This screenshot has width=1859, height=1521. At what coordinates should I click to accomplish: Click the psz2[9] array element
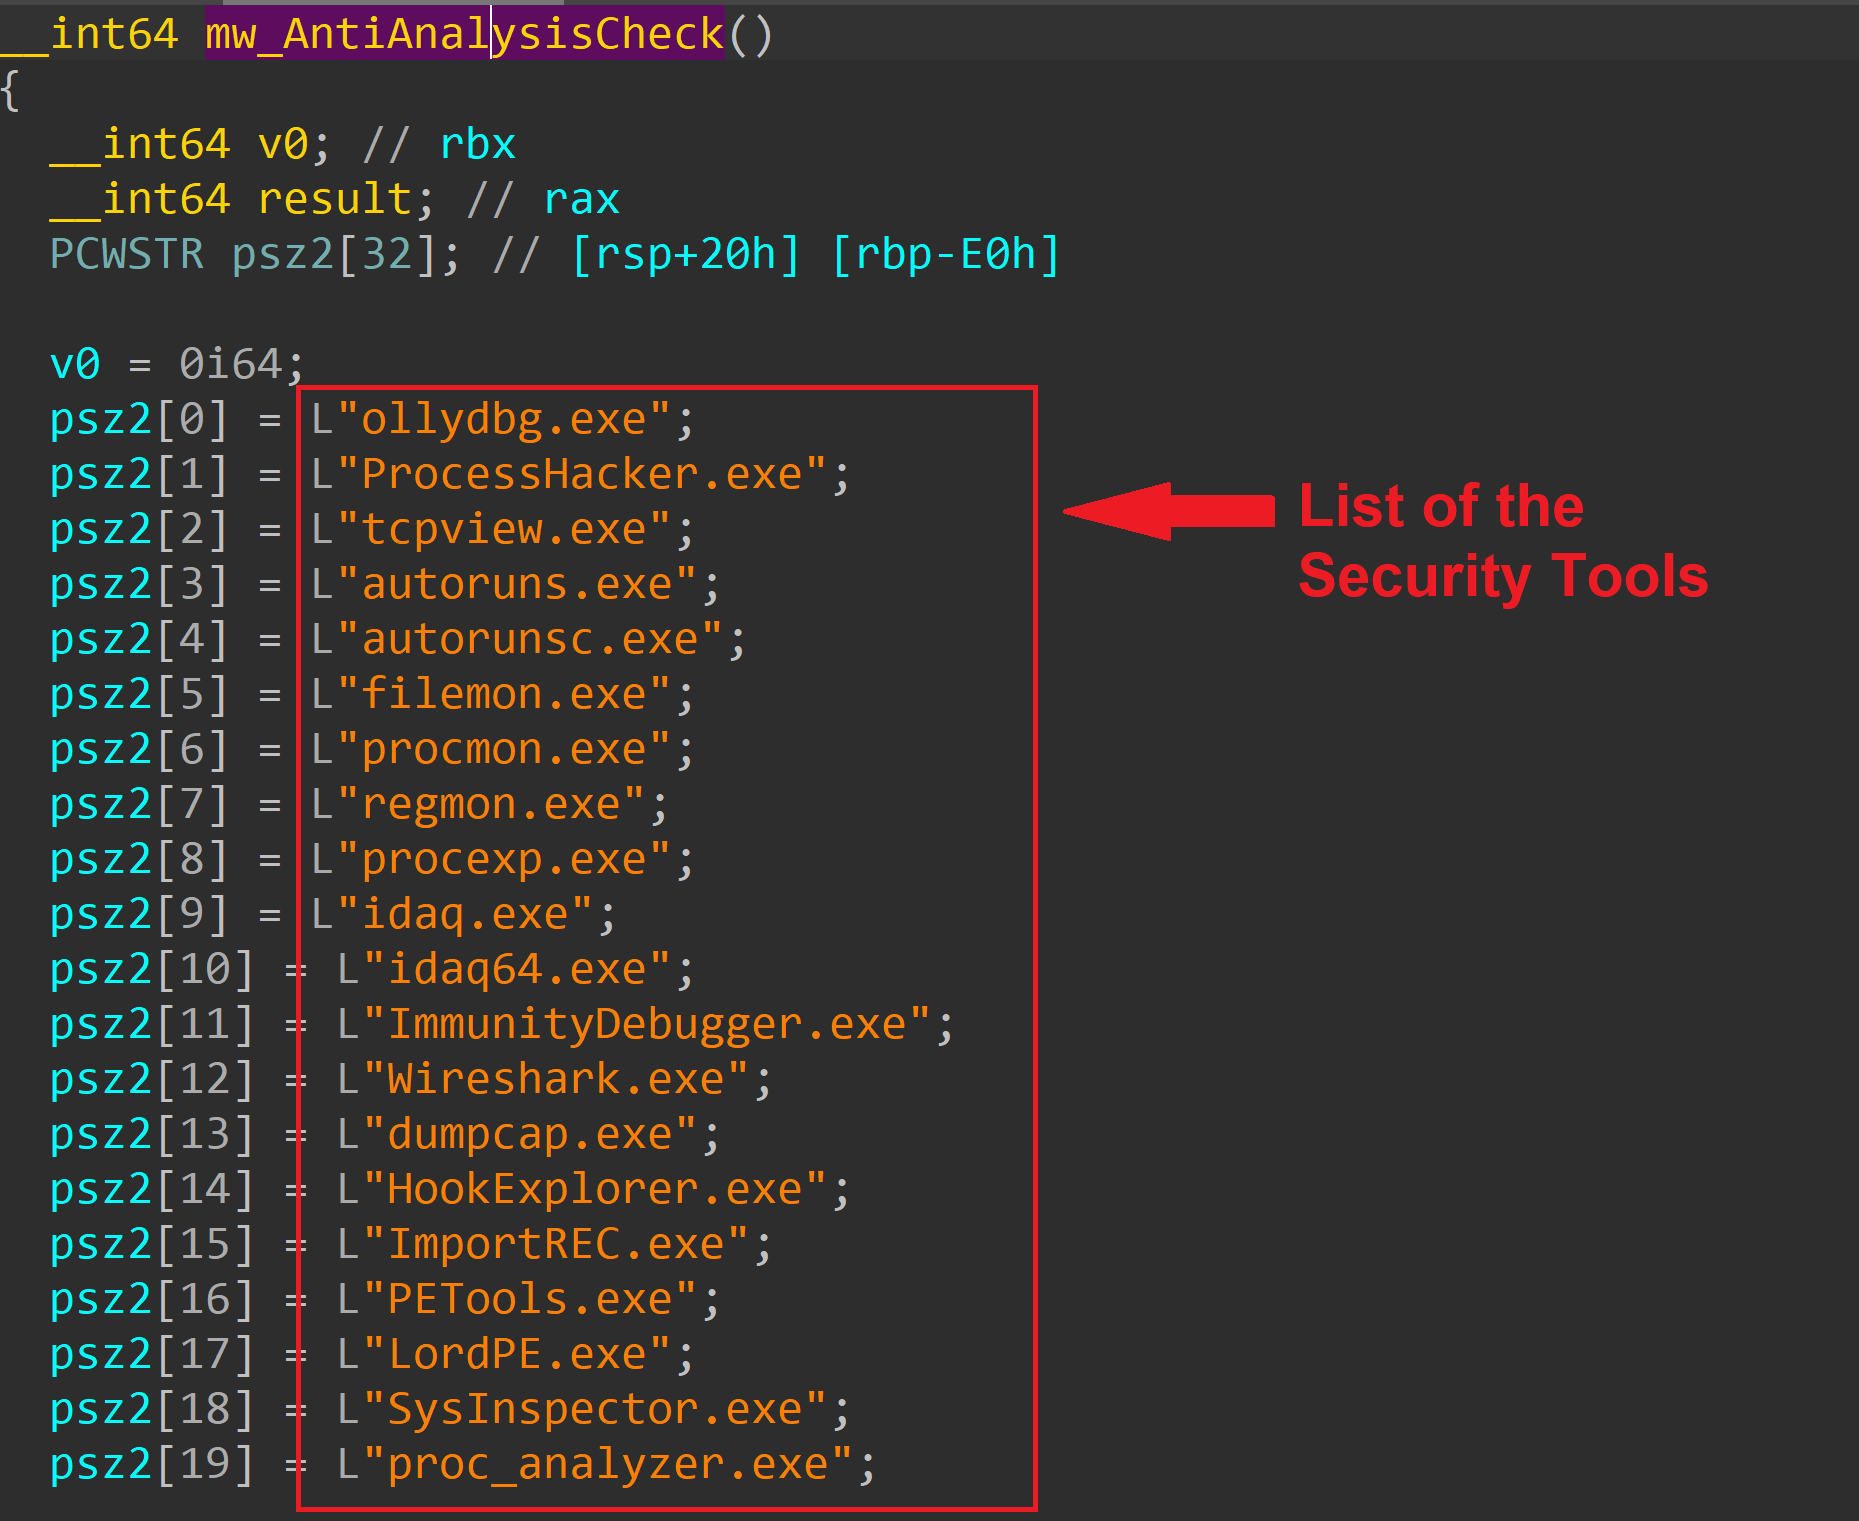coord(140,914)
